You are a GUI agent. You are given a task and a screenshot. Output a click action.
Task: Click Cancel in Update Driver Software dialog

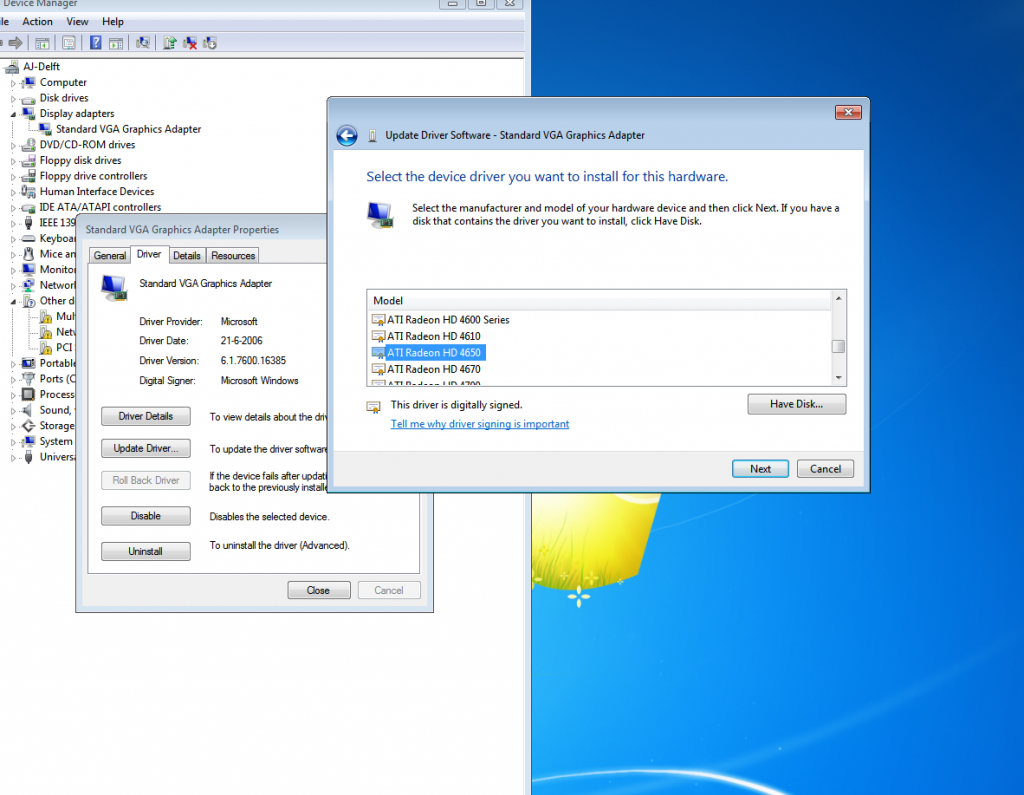pos(825,469)
